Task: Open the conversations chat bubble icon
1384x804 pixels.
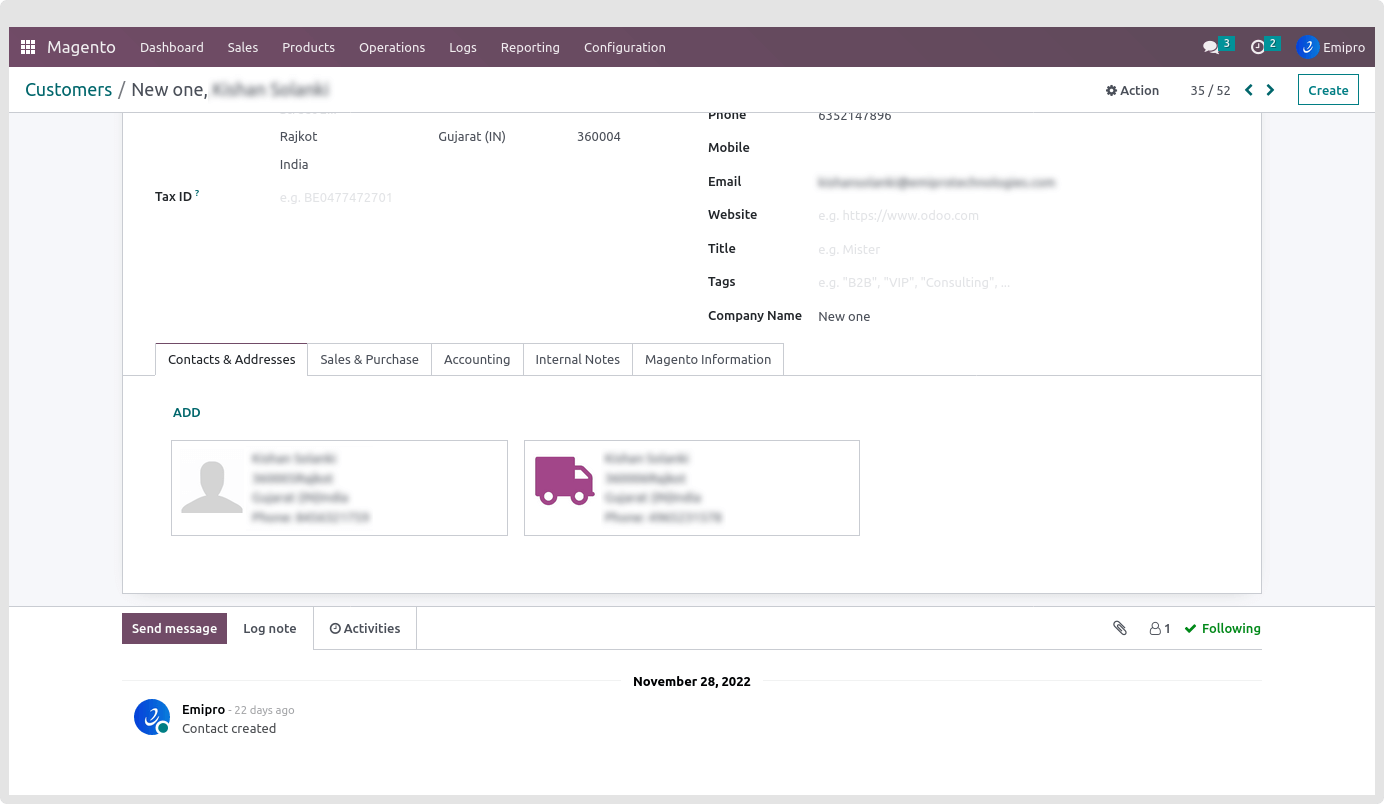Action: coord(1211,47)
